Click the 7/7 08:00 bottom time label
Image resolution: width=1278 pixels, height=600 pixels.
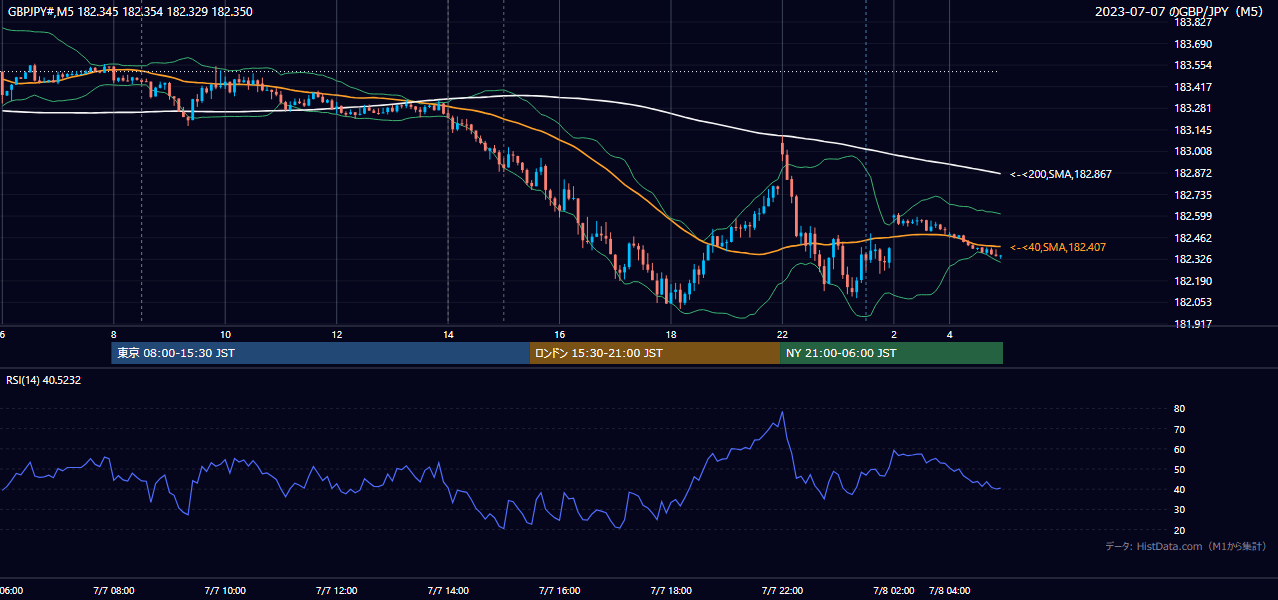[112, 591]
